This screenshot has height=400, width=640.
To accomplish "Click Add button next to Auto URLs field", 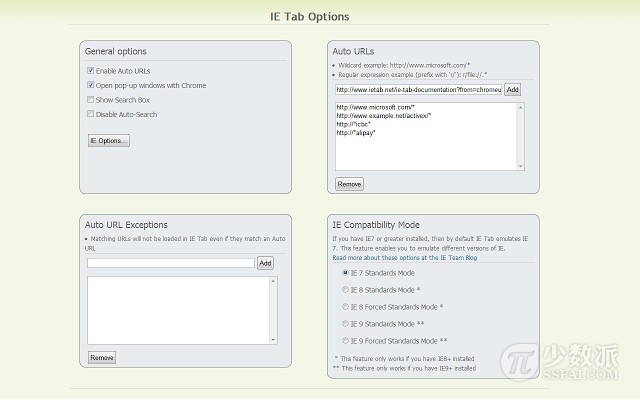I will point(512,90).
